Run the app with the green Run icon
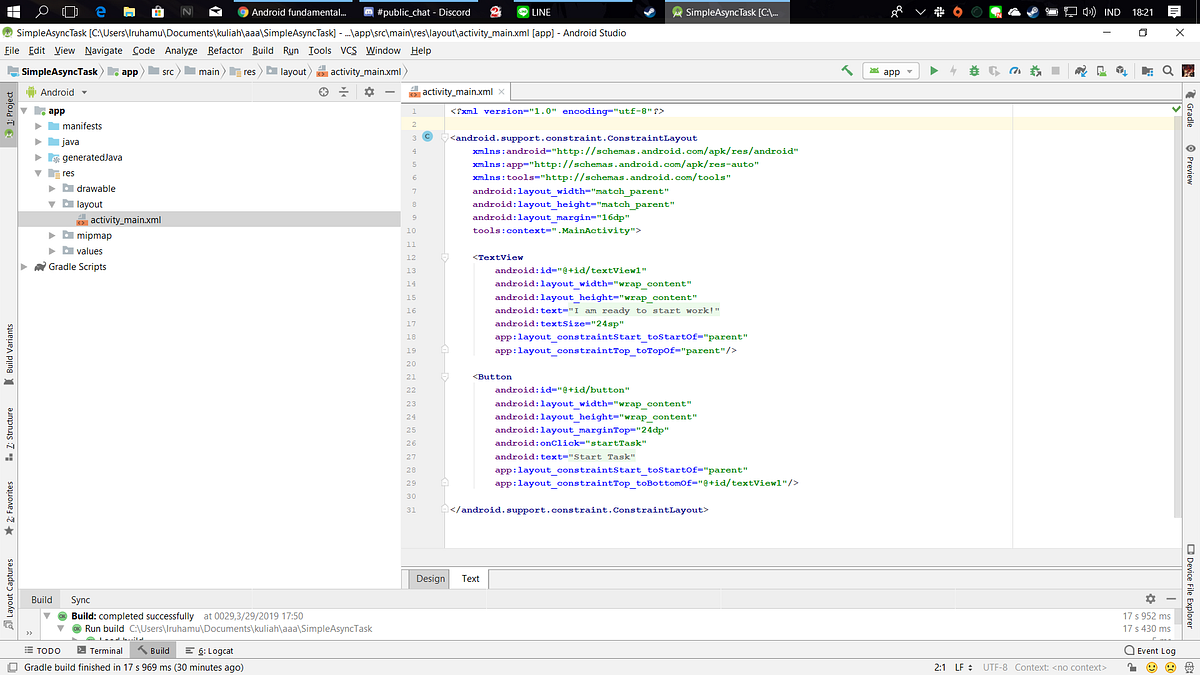This screenshot has height=675, width=1200. pyautogui.click(x=934, y=71)
